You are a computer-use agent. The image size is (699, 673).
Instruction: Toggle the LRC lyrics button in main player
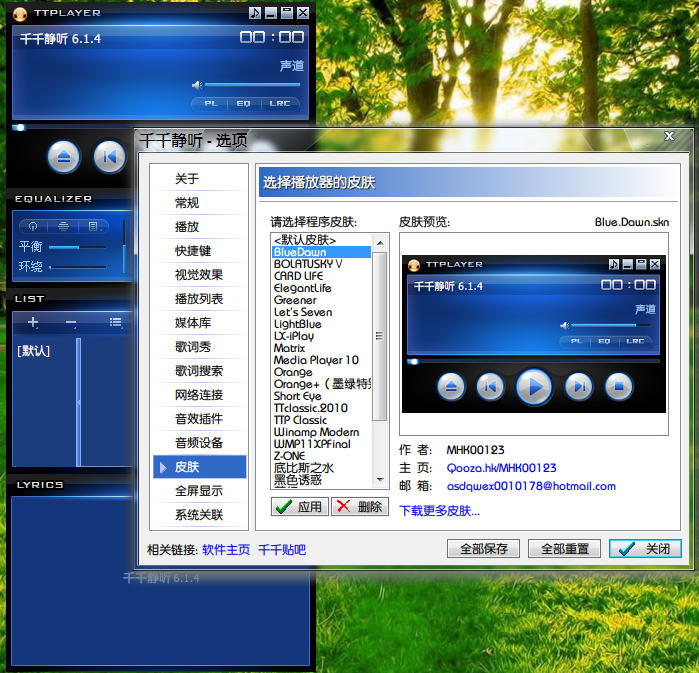(x=280, y=103)
